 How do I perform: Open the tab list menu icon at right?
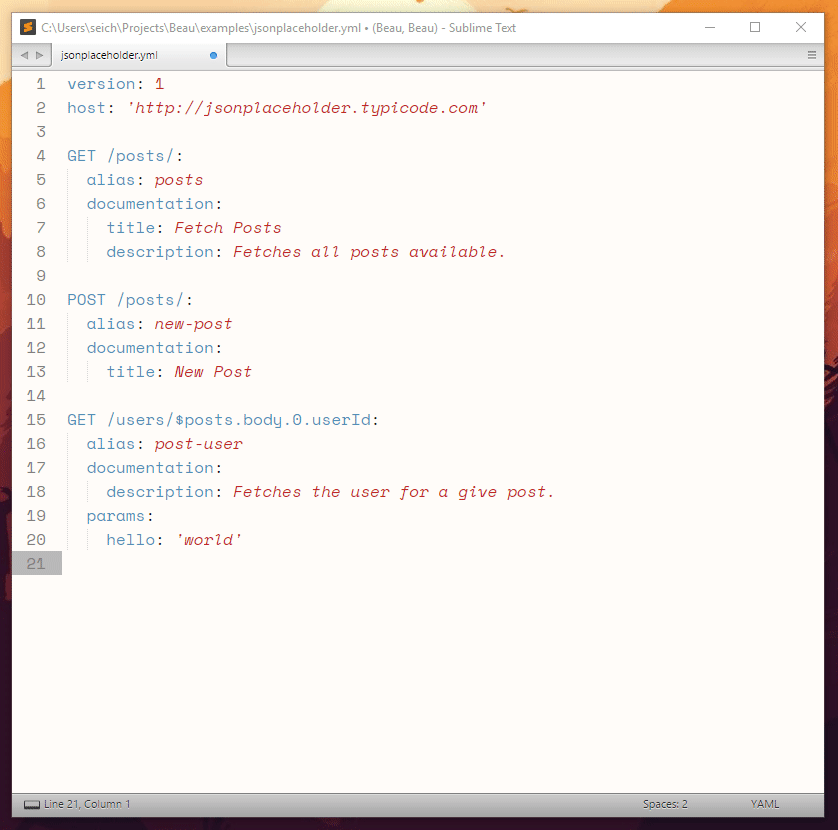[811, 56]
